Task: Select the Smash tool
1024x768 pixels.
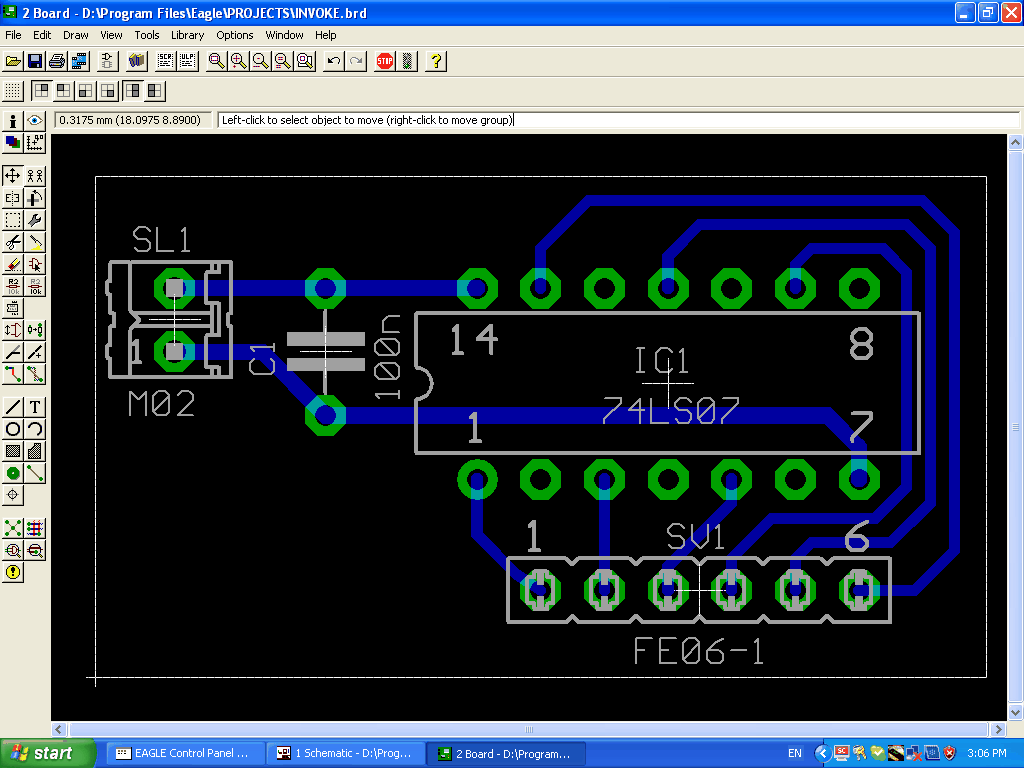Action: [x=13, y=308]
